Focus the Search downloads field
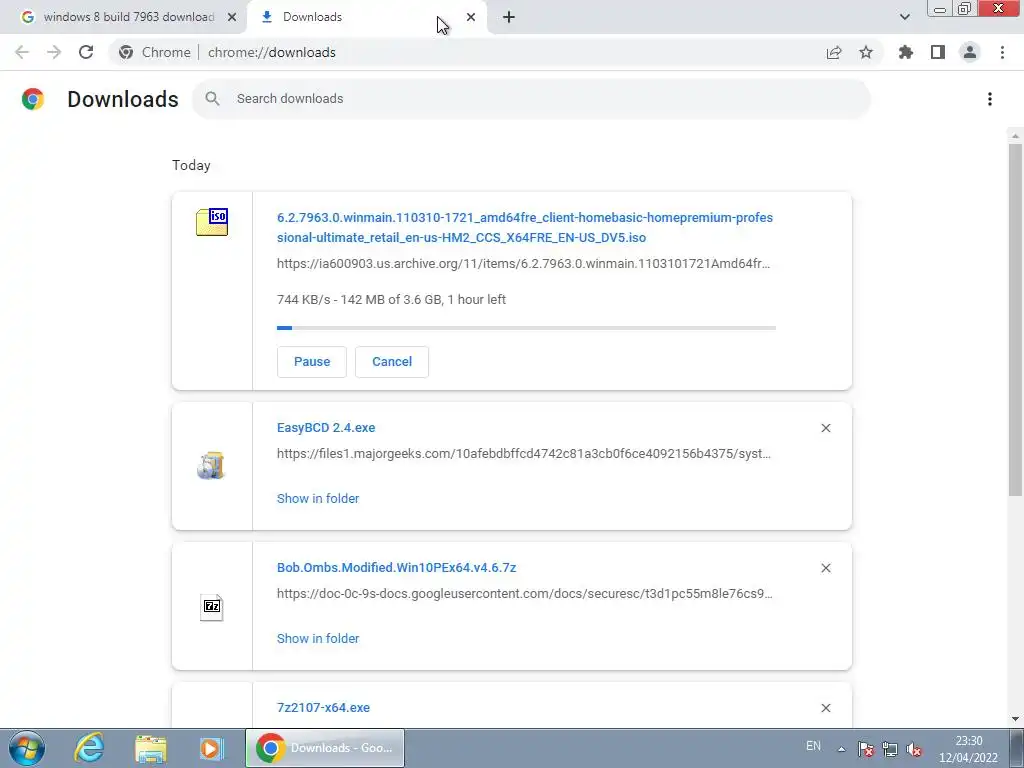The height and width of the screenshot is (768, 1024). [532, 99]
